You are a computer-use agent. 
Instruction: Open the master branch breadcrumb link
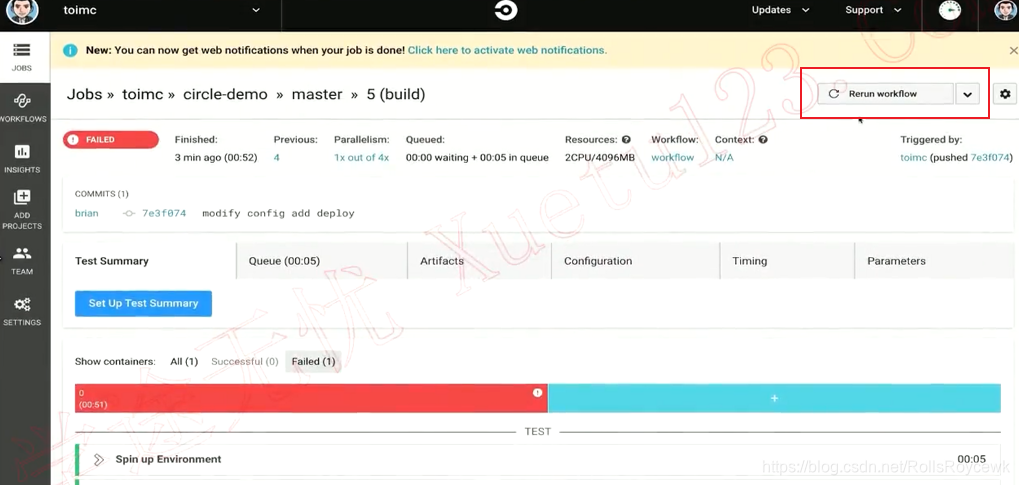(x=317, y=94)
